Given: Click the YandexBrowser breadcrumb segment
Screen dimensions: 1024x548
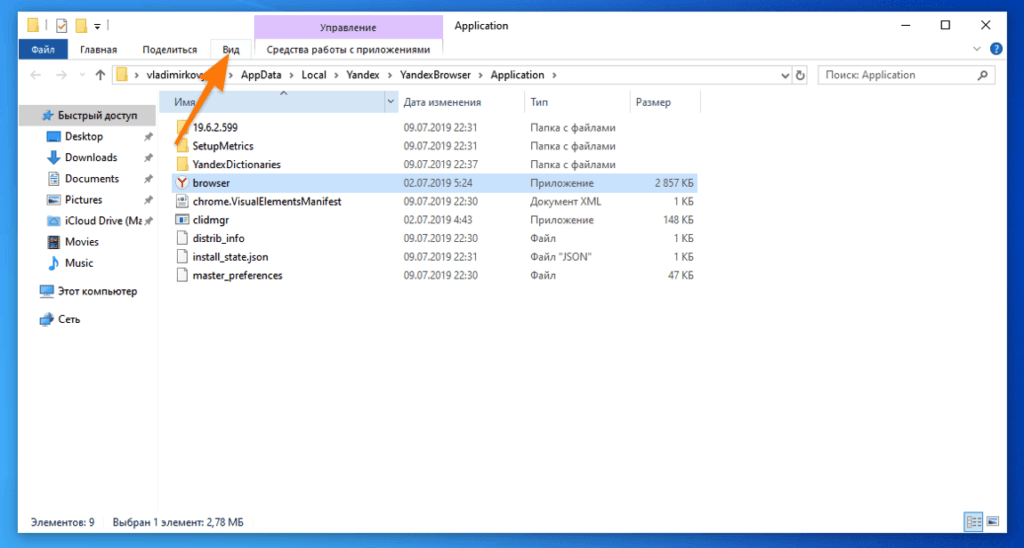Looking at the screenshot, I should pos(435,75).
